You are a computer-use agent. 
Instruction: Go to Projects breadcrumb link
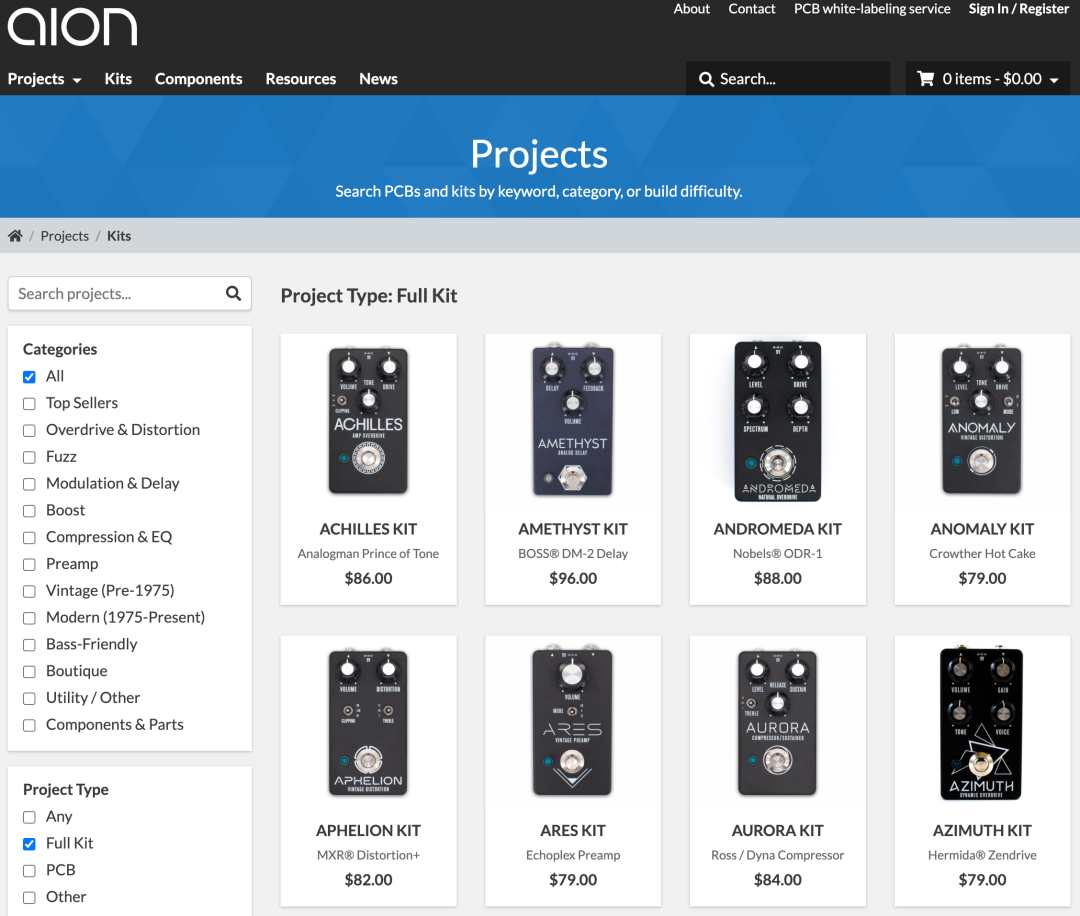click(x=65, y=236)
